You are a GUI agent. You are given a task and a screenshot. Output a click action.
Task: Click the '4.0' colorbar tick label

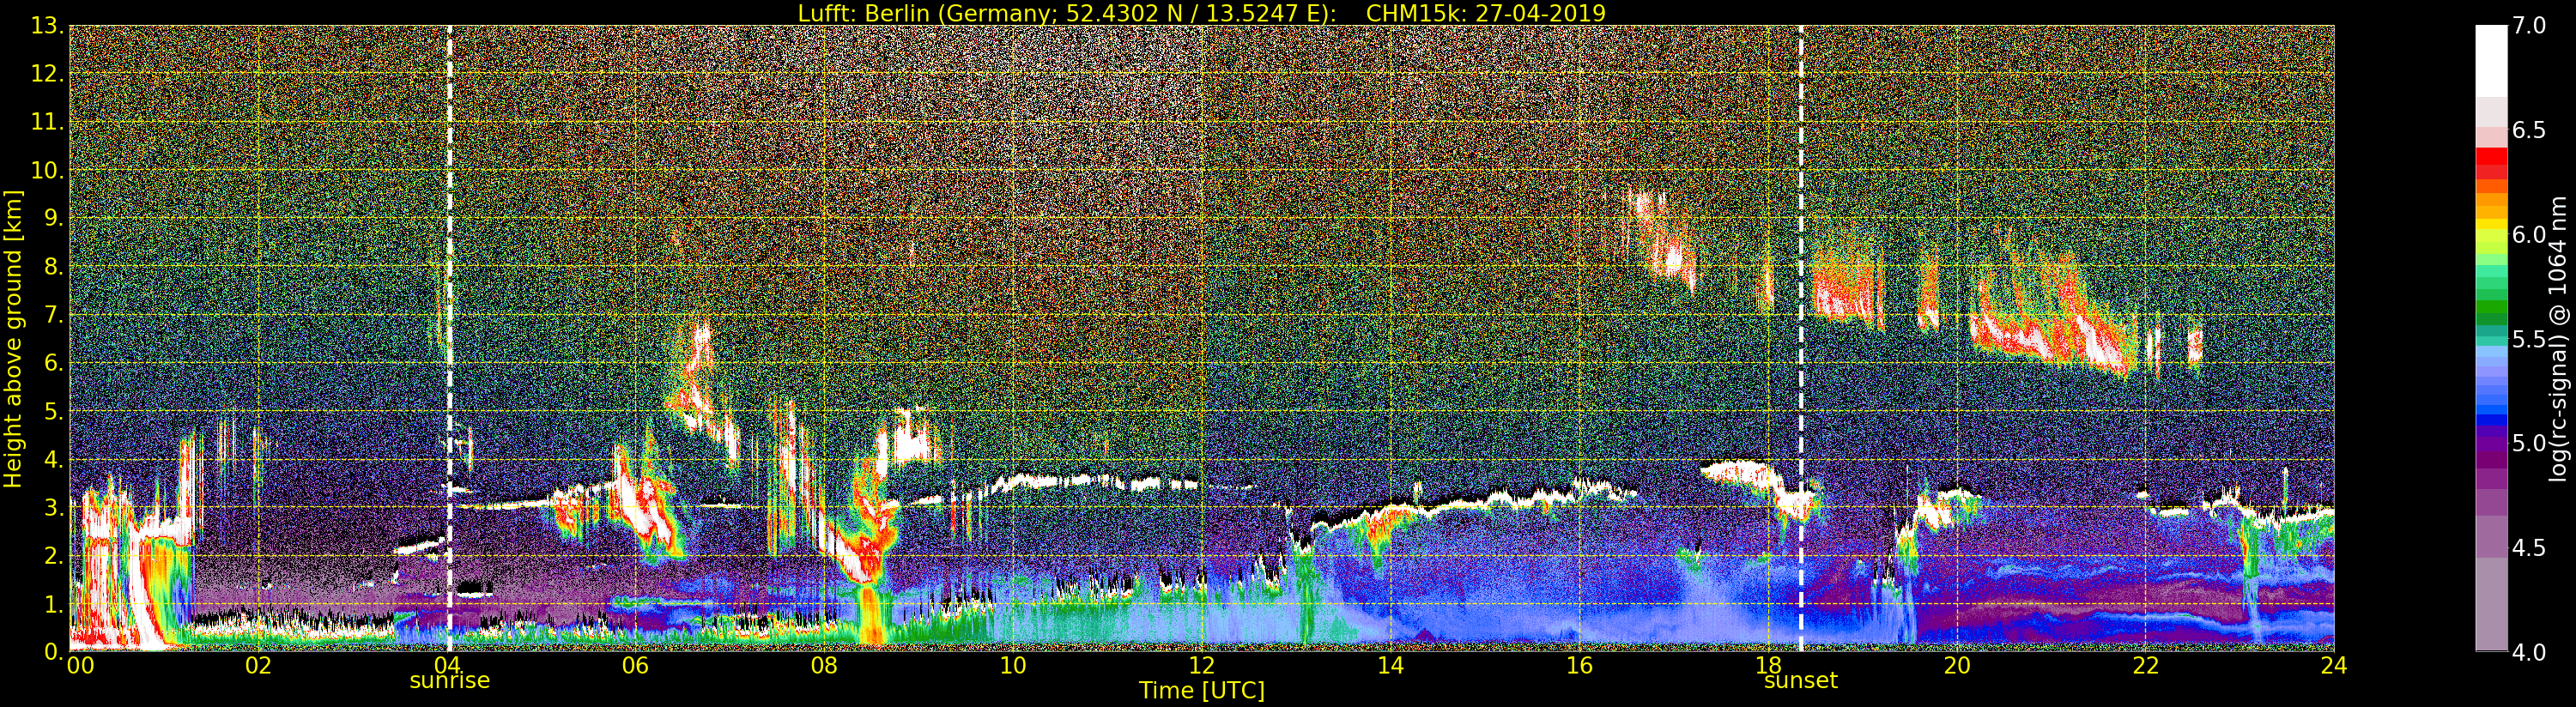click(2529, 652)
